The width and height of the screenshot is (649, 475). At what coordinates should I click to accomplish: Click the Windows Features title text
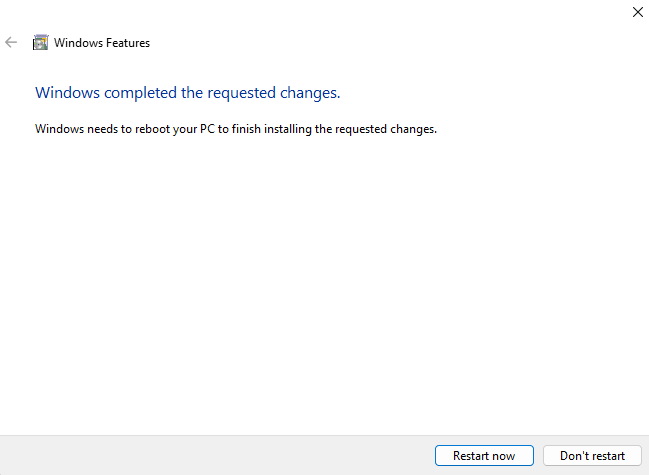(x=102, y=43)
